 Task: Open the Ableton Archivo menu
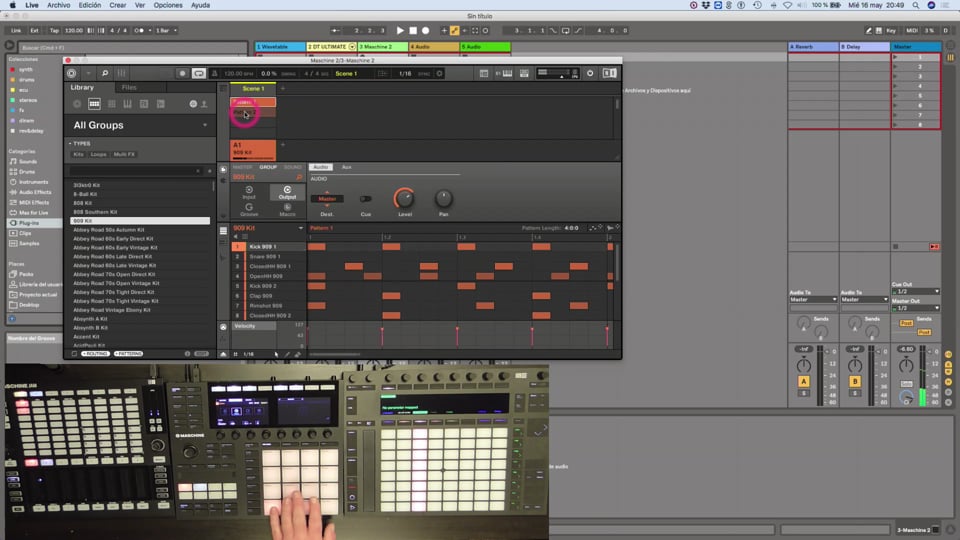(58, 5)
